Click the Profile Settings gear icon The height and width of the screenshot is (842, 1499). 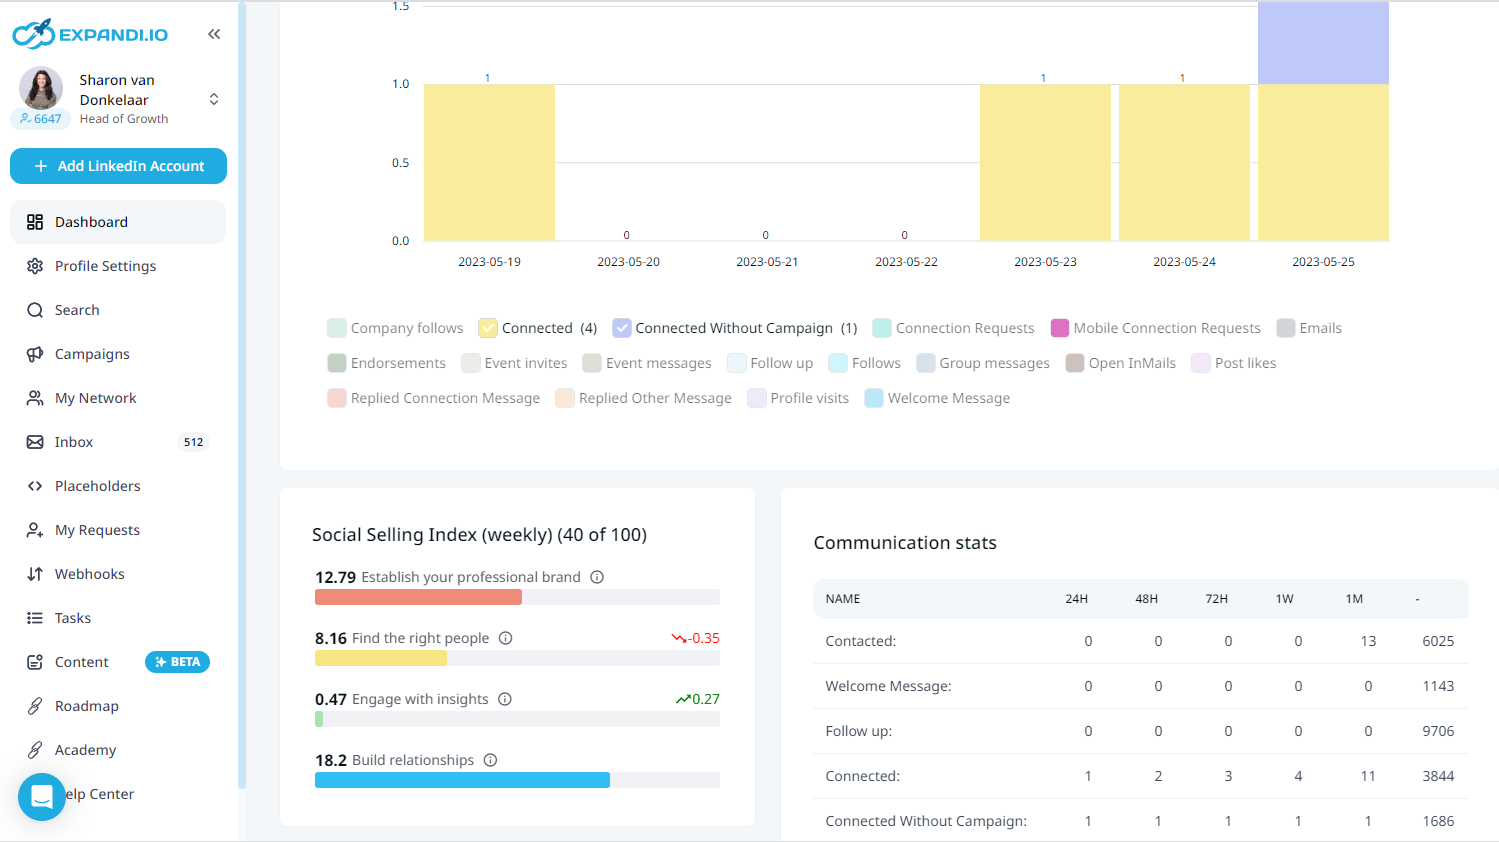(x=35, y=266)
